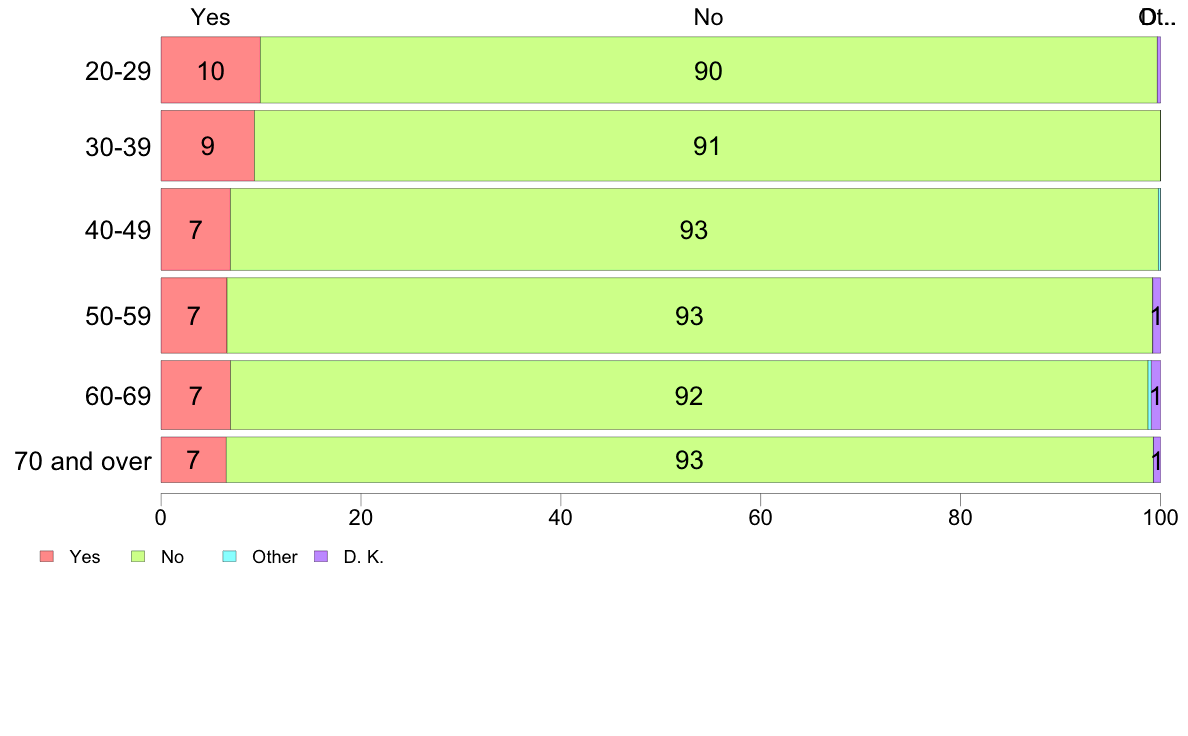Select the red Yes segment for 20-29
1188x736 pixels.
(x=211, y=70)
